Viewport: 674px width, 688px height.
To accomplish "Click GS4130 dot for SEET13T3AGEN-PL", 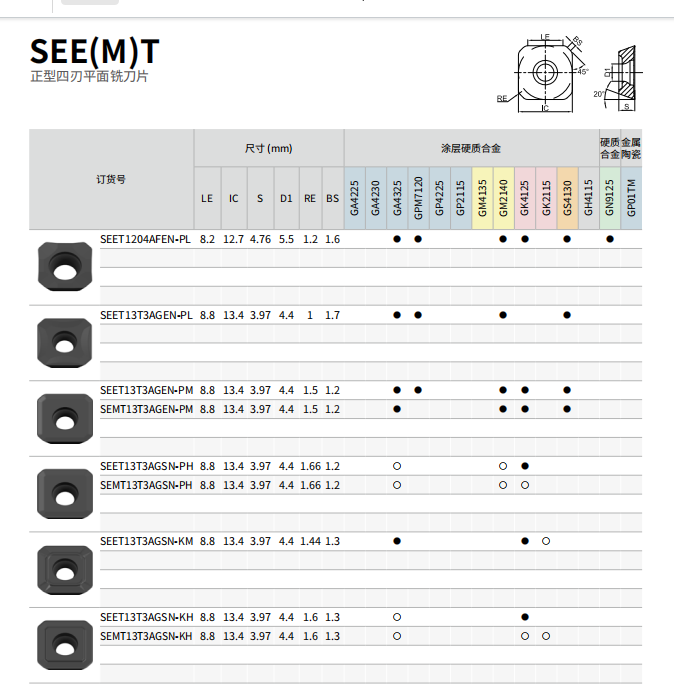I will pos(567,315).
